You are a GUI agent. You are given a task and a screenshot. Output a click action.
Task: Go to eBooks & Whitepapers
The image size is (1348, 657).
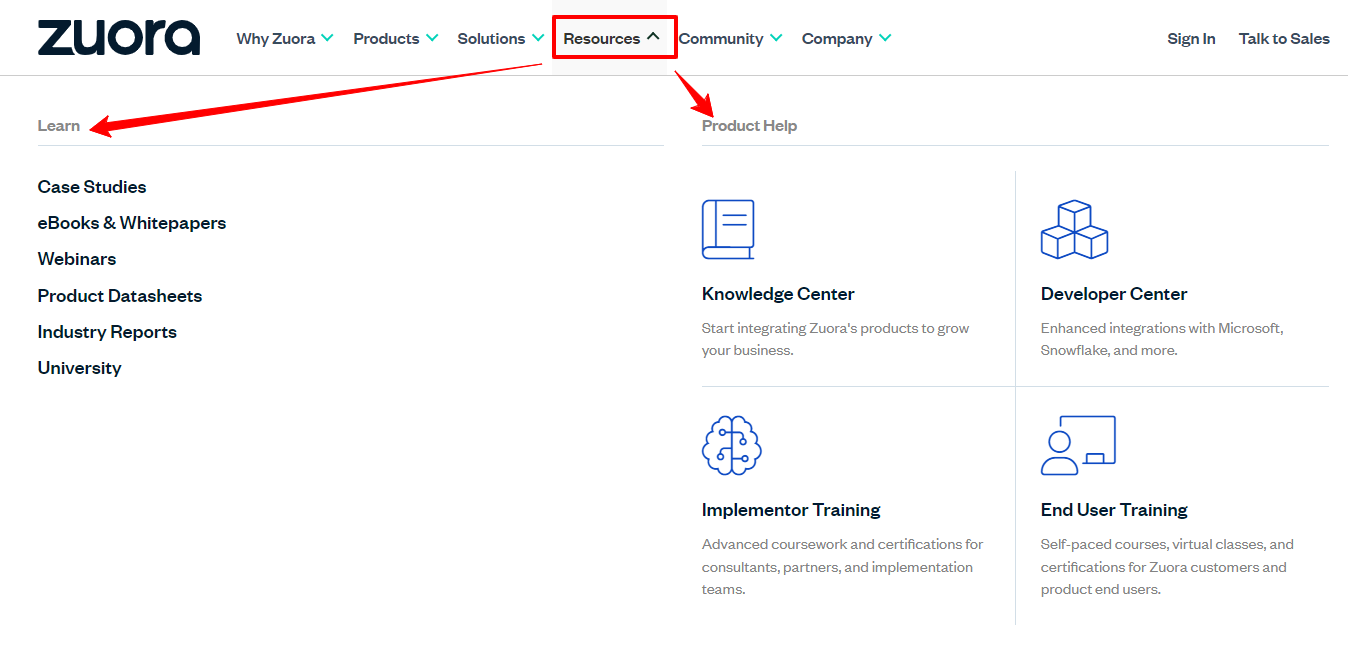132,223
